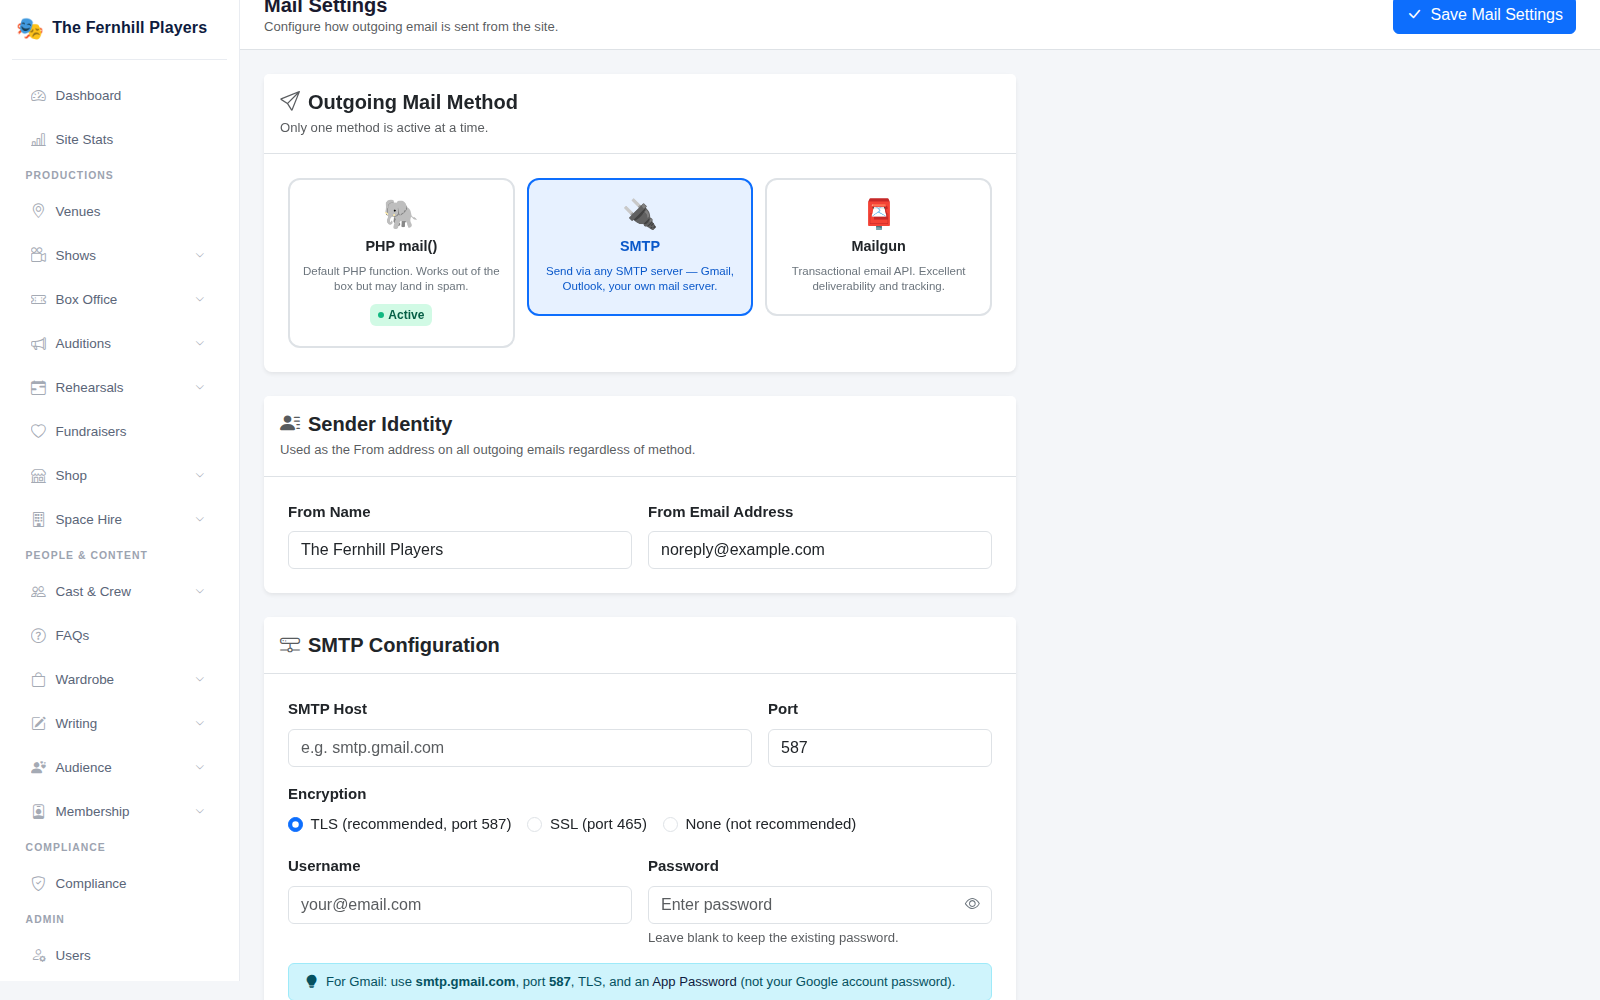Click the Cast & Crew people icon
The image size is (1600, 1000).
pyautogui.click(x=39, y=592)
